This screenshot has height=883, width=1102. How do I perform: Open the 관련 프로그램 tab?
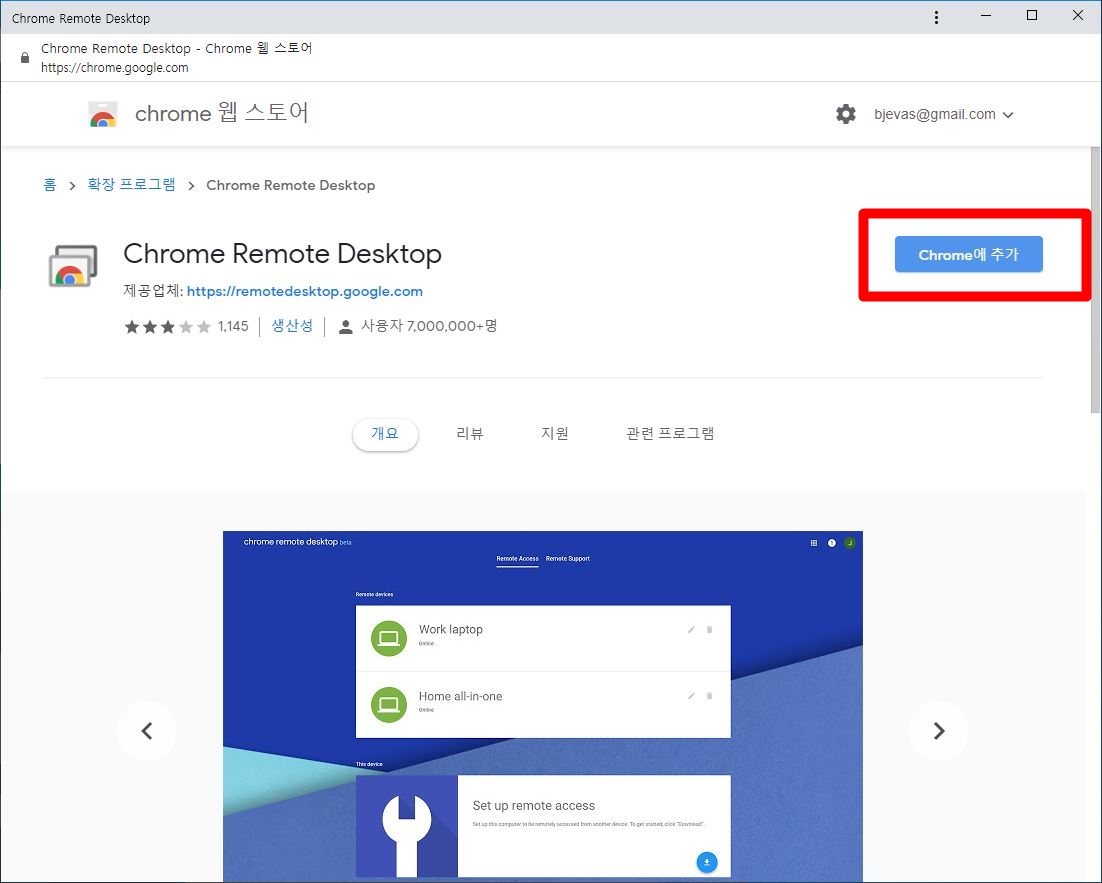[x=670, y=434]
